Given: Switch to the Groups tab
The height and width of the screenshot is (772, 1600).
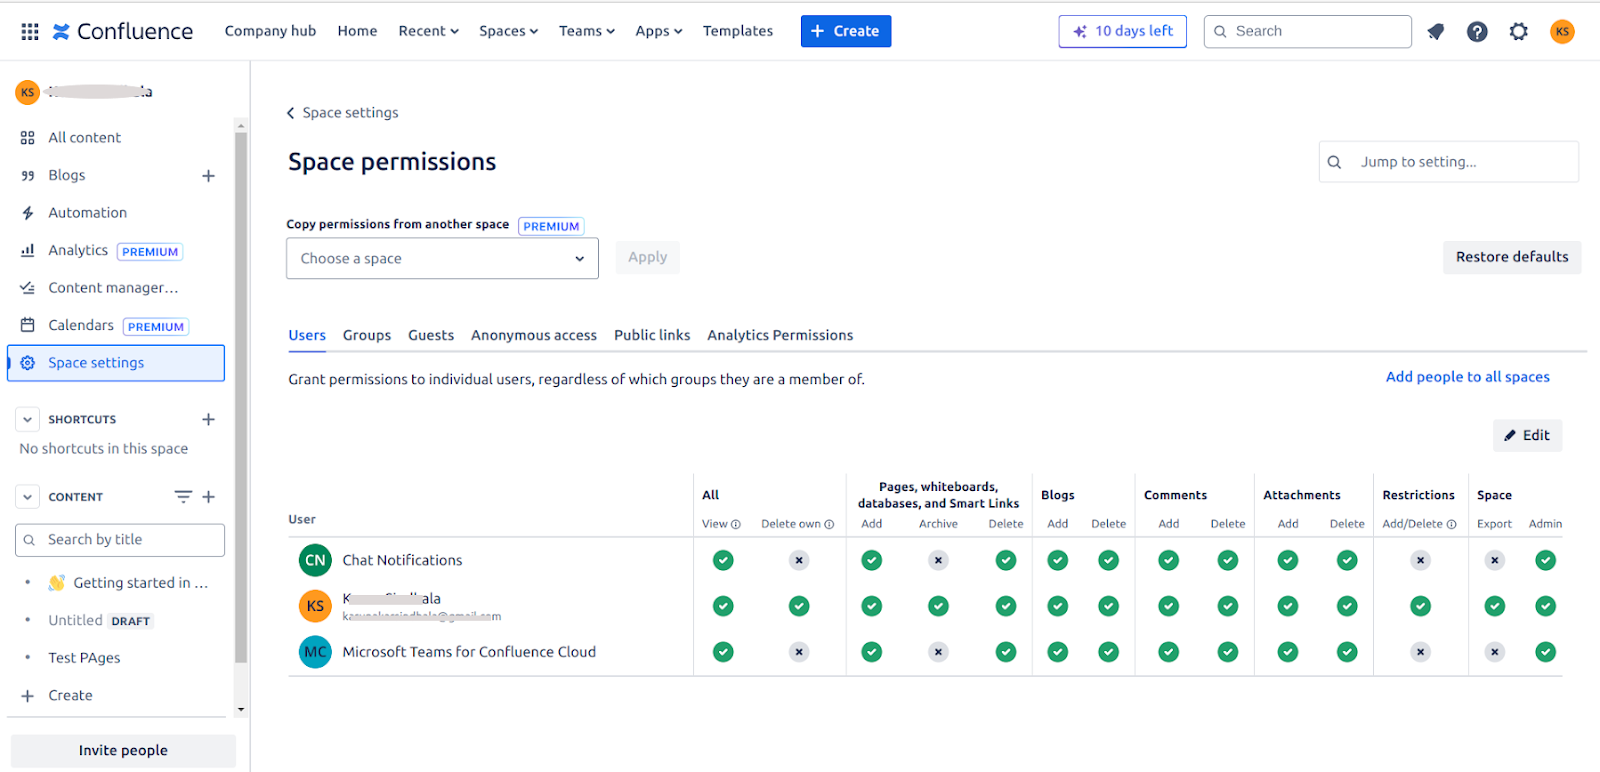Looking at the screenshot, I should pyautogui.click(x=366, y=336).
